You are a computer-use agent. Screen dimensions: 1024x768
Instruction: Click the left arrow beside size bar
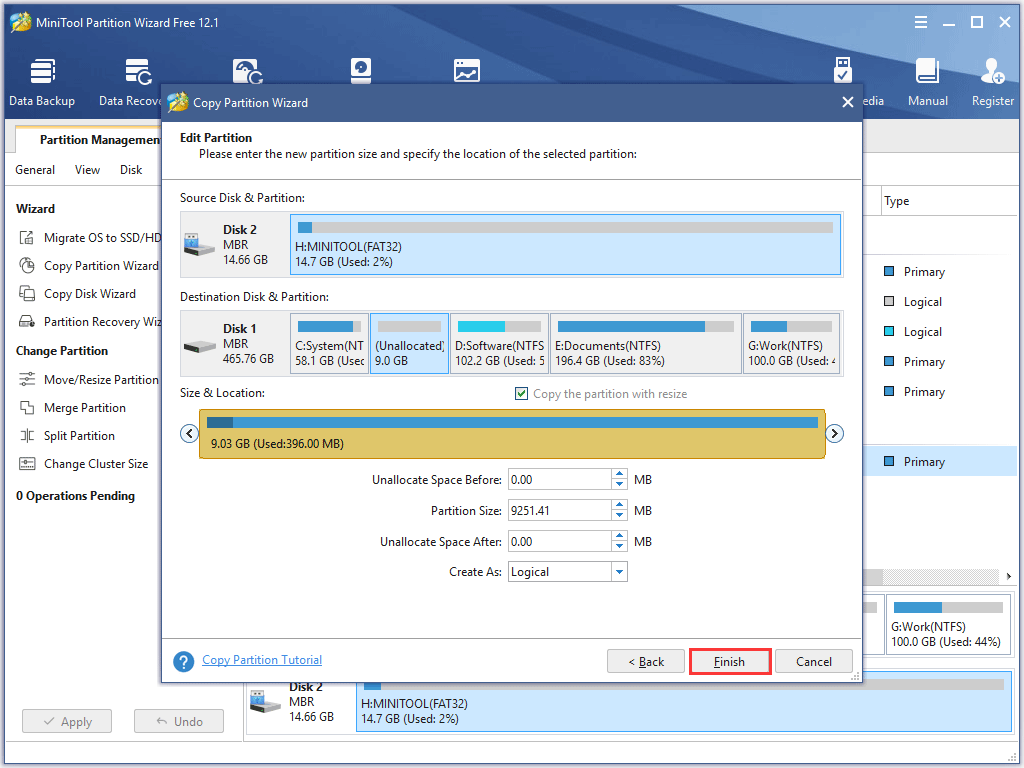click(x=189, y=434)
